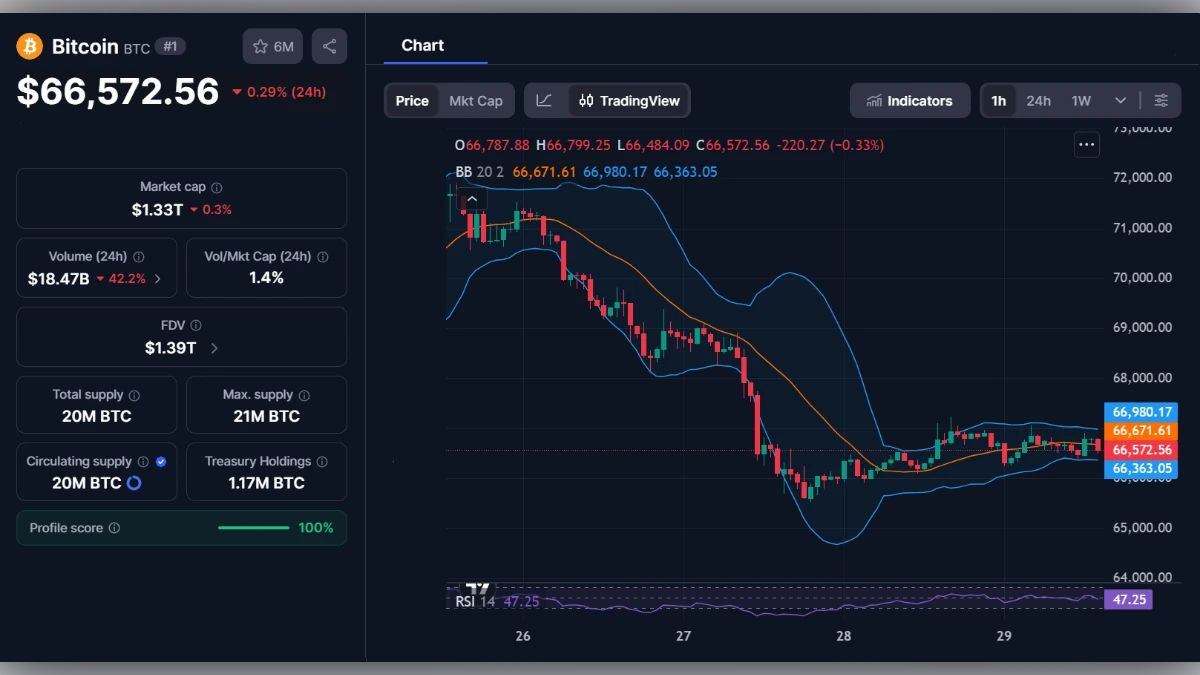Open chart settings via sliders icon

(1161, 100)
